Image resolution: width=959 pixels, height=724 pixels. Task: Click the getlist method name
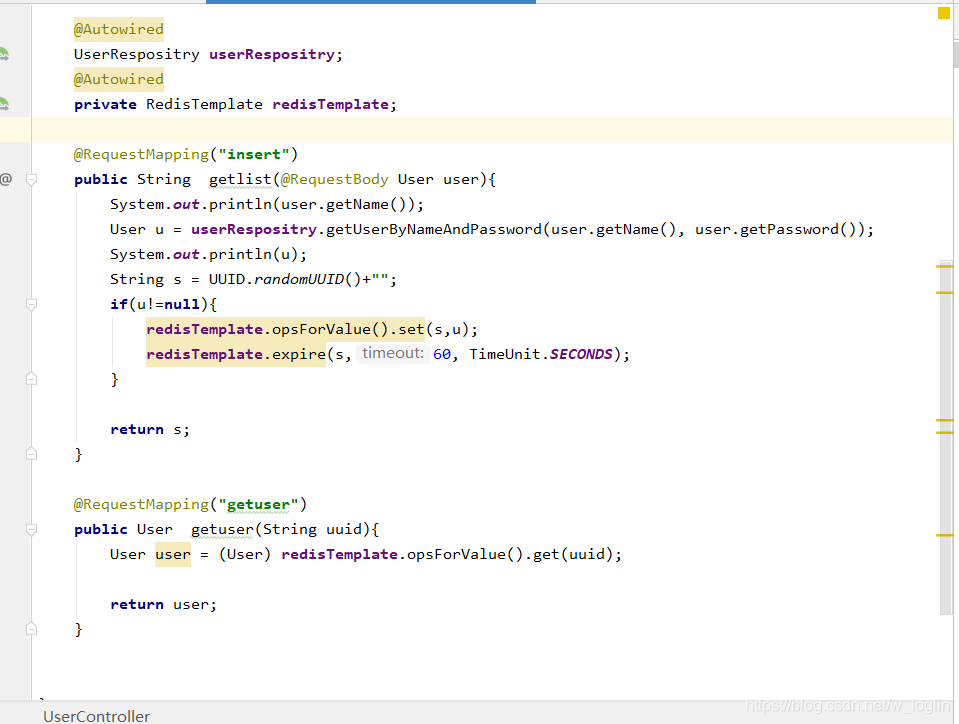coord(240,179)
